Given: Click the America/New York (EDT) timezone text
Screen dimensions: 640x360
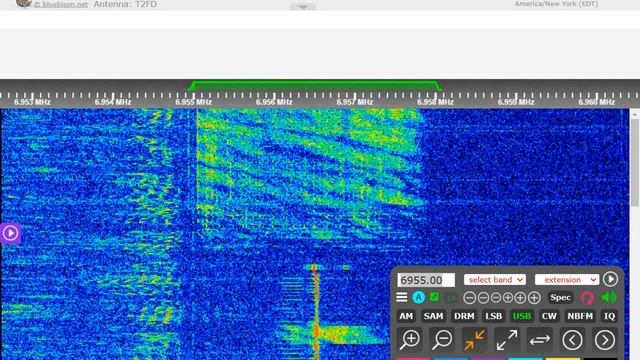Looking at the screenshot, I should tap(556, 4).
